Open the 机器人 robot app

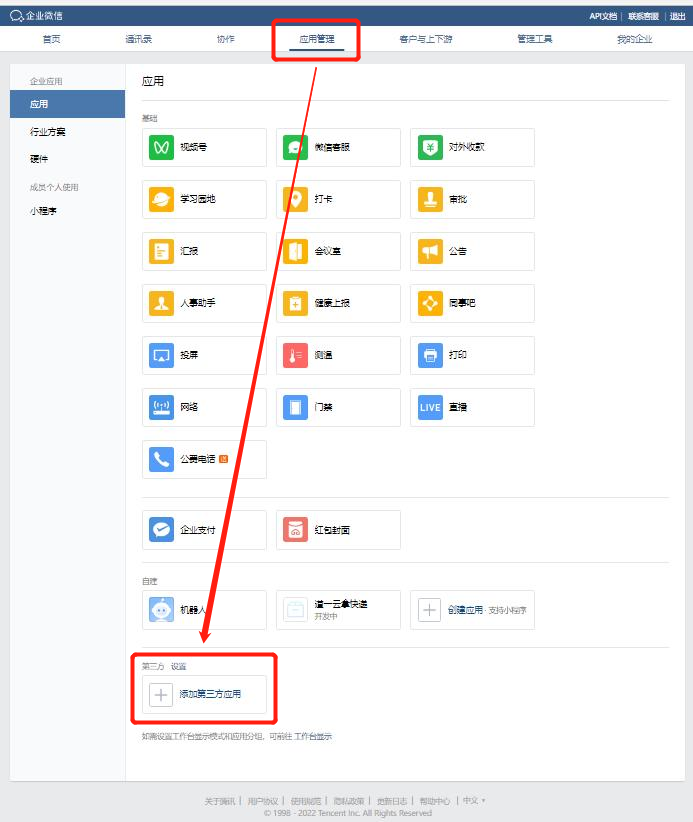pos(162,610)
